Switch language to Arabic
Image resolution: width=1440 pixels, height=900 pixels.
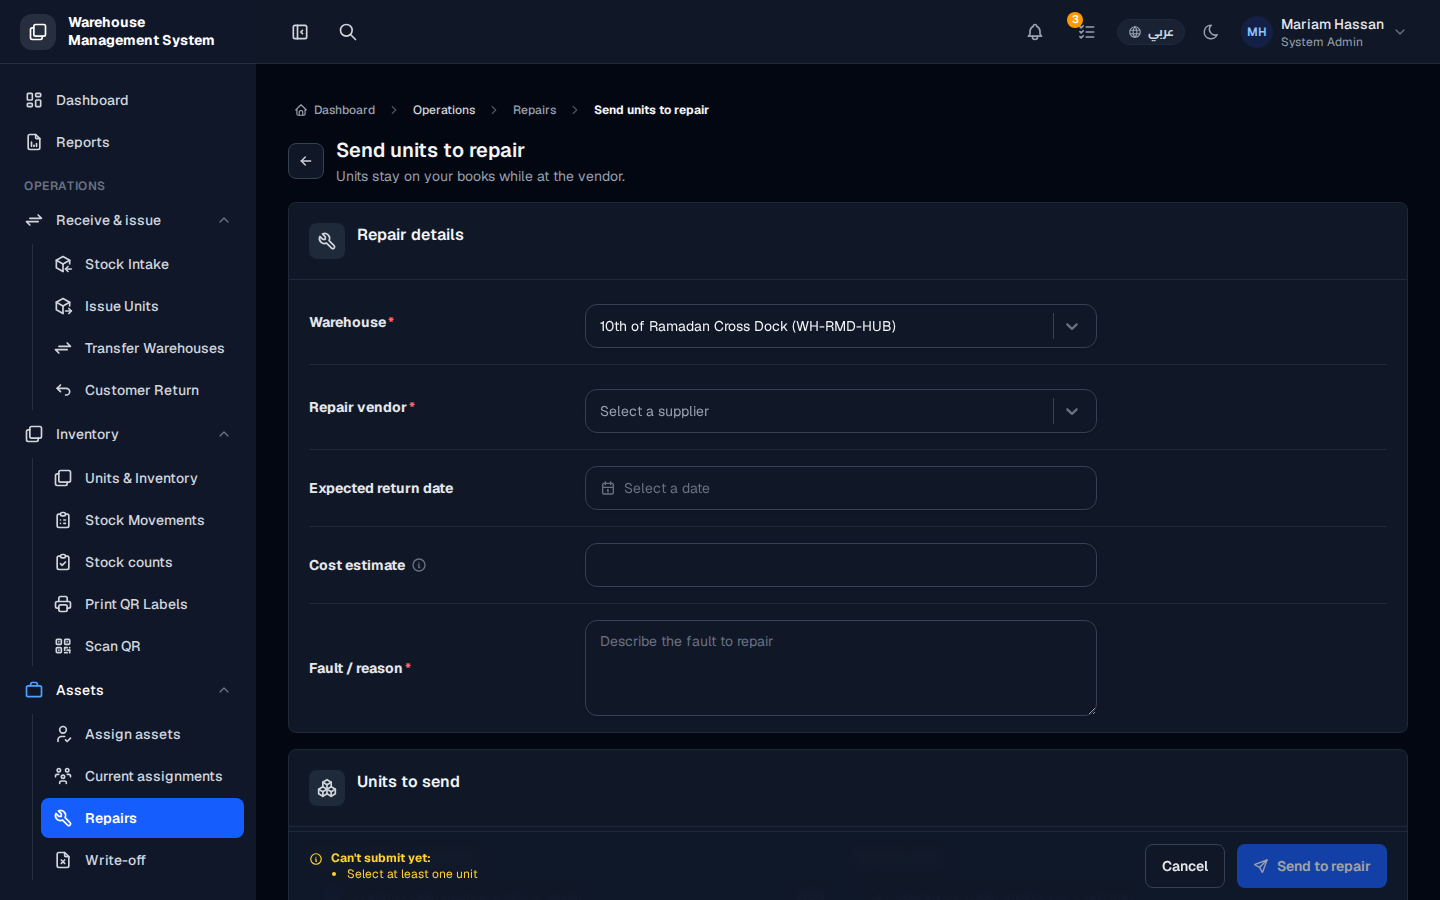point(1151,32)
